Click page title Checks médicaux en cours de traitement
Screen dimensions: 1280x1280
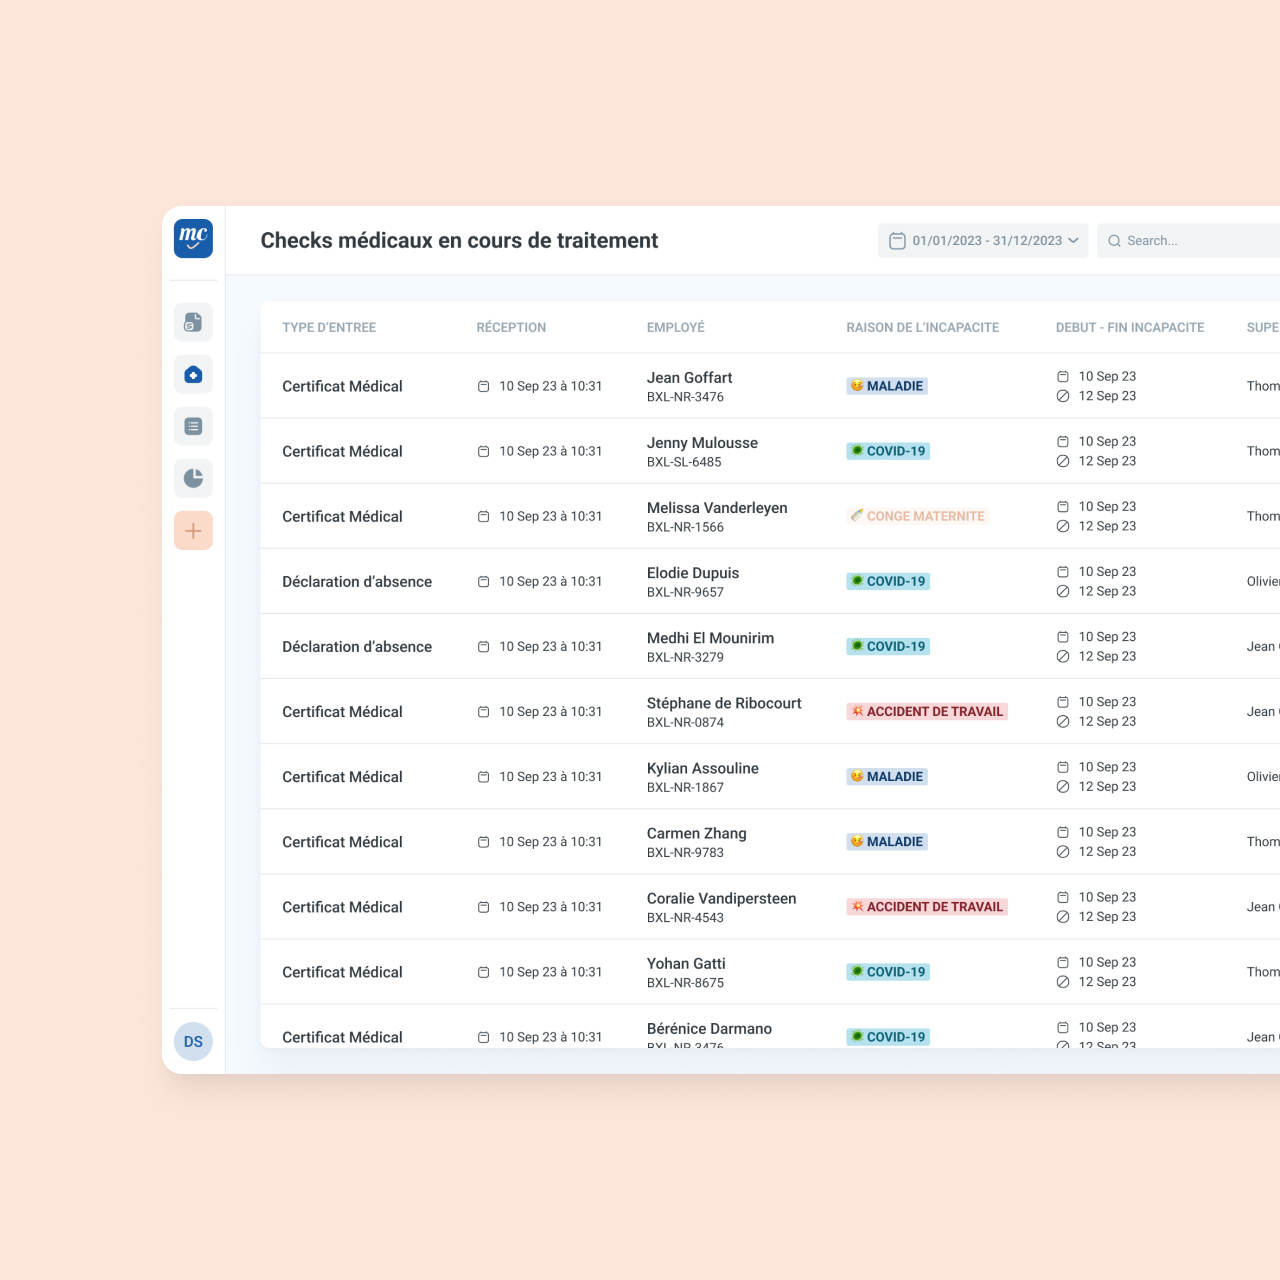pos(459,240)
